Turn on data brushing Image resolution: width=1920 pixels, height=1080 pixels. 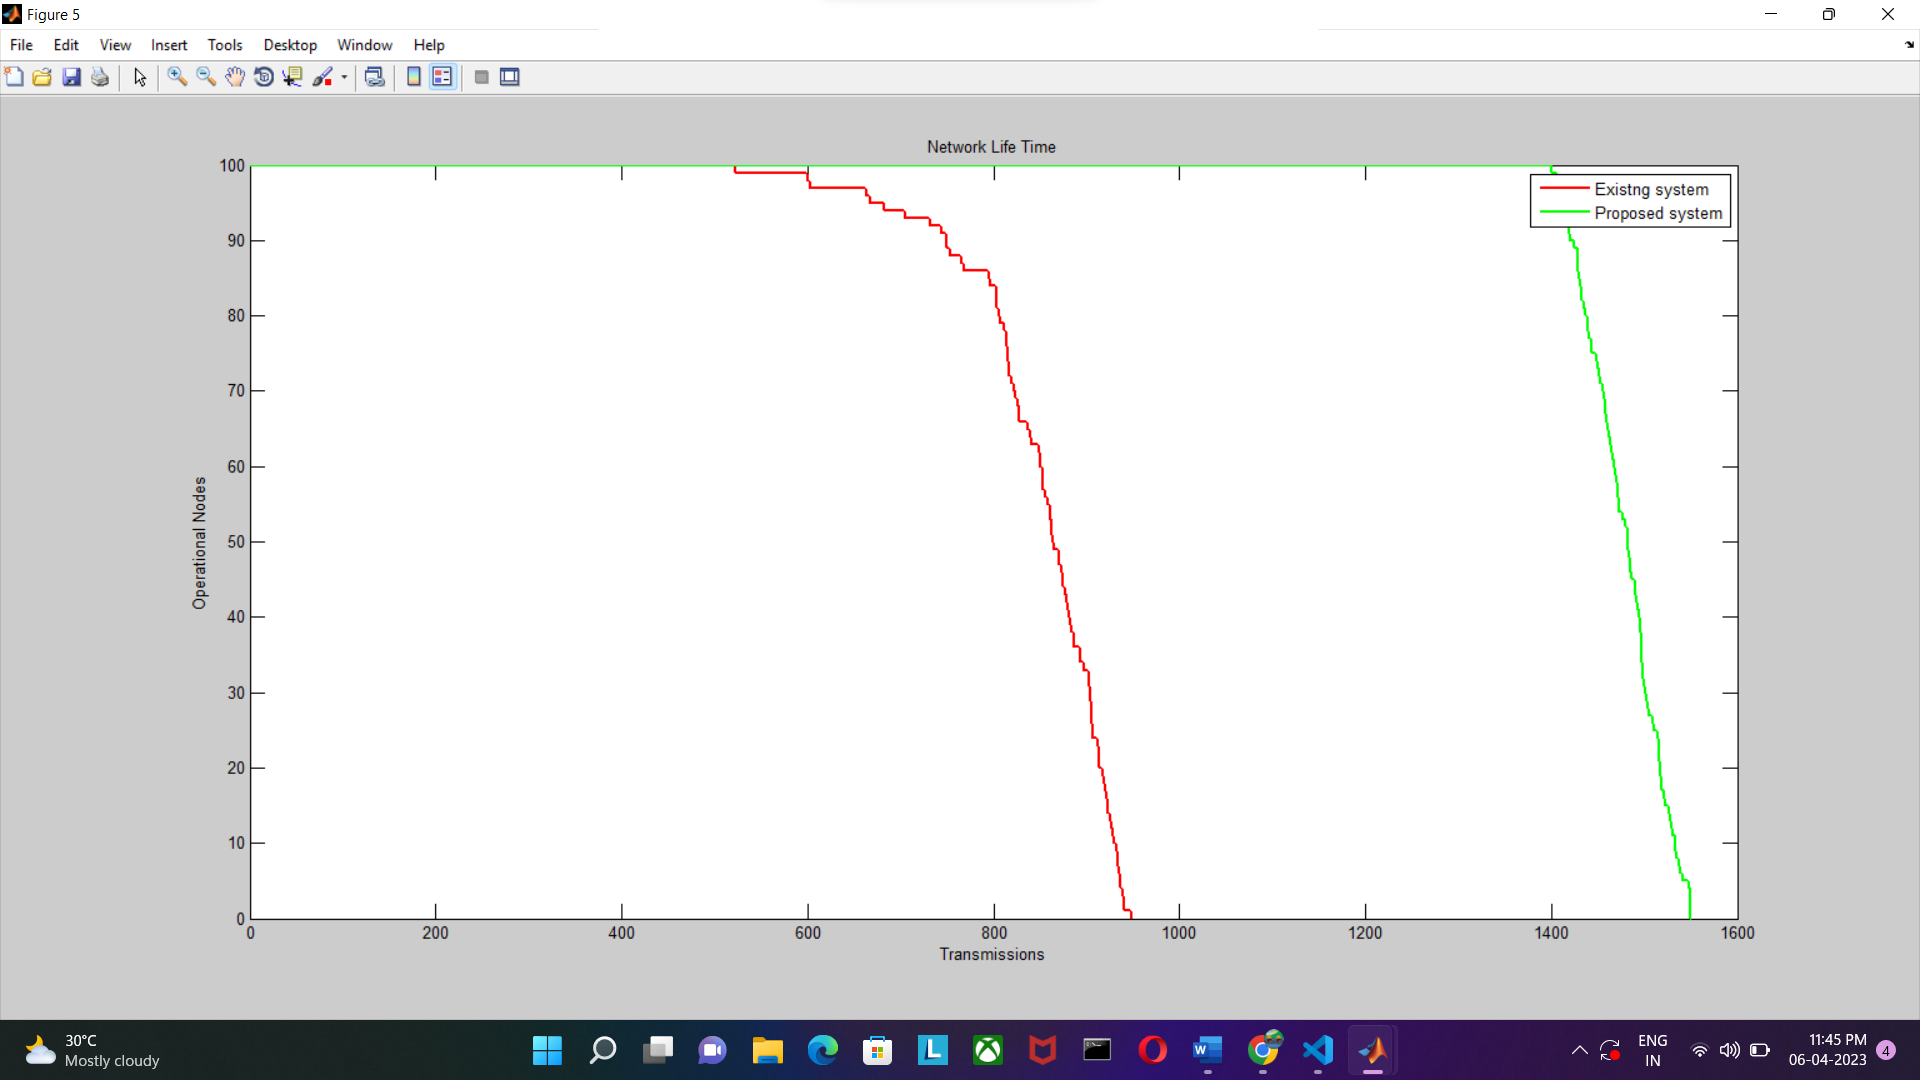pos(325,76)
